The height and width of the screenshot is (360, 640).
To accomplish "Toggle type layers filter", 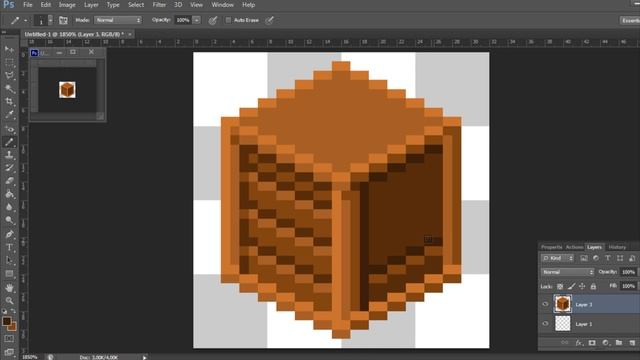I will (608, 258).
